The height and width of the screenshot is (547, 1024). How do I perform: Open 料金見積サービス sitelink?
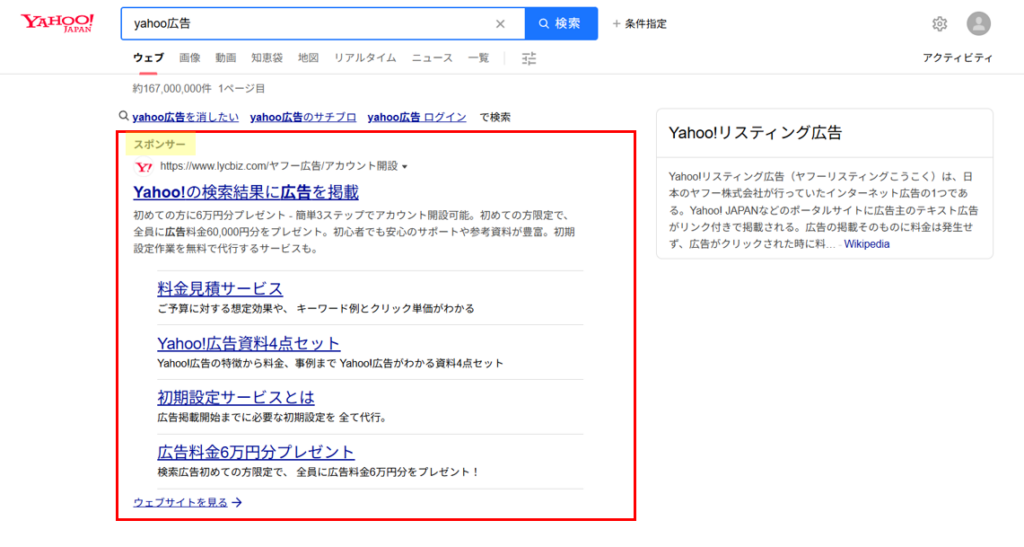tap(220, 289)
